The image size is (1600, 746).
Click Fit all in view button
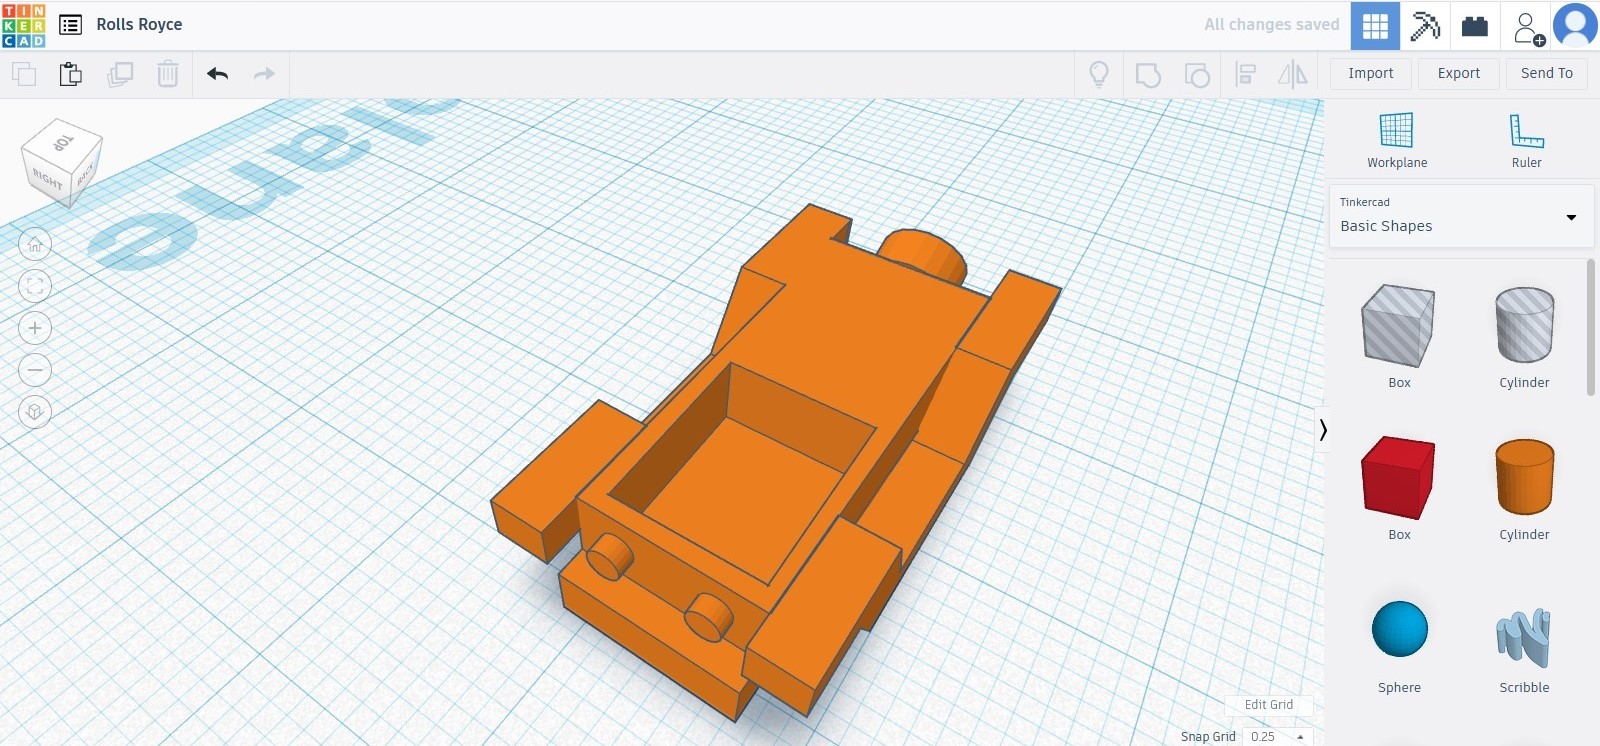tap(35, 286)
